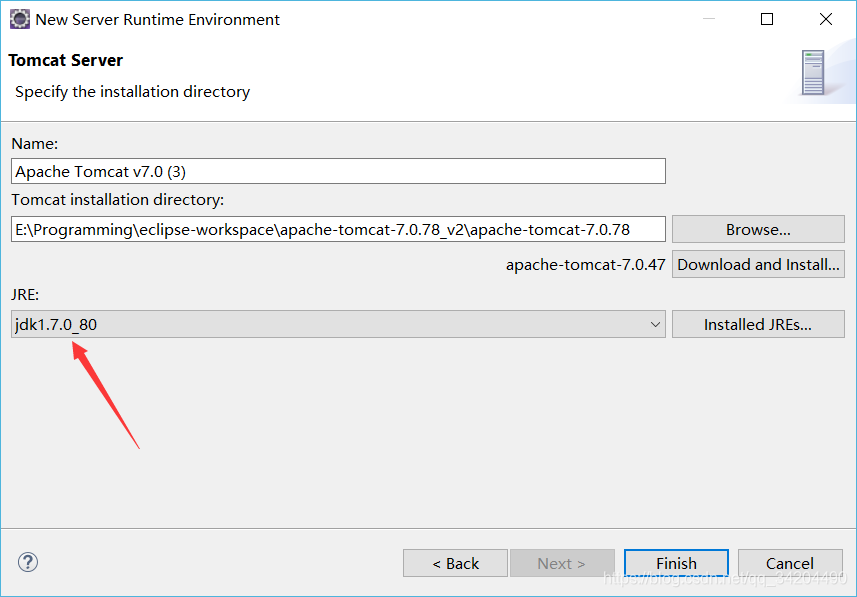Click 'Specify the installation directory' text

point(132,91)
